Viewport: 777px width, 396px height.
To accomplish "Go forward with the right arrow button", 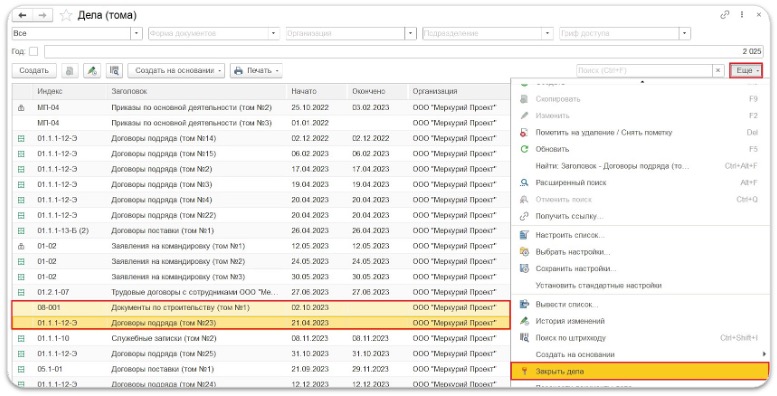I will [42, 15].
